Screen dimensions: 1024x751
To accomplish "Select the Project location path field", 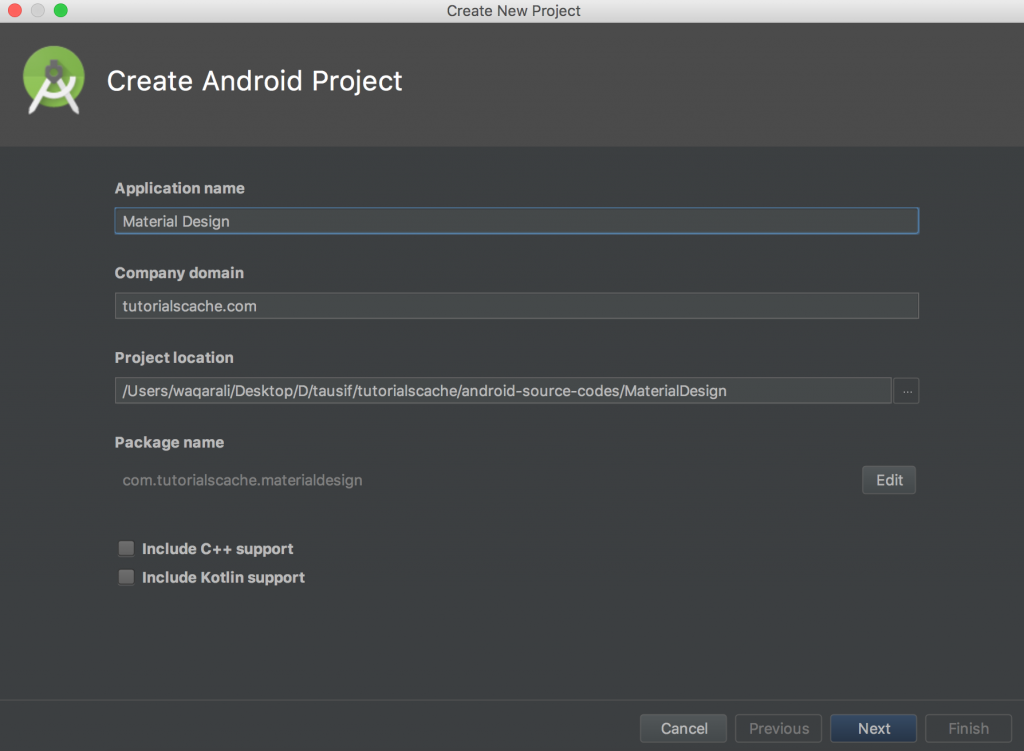I will [500, 390].
